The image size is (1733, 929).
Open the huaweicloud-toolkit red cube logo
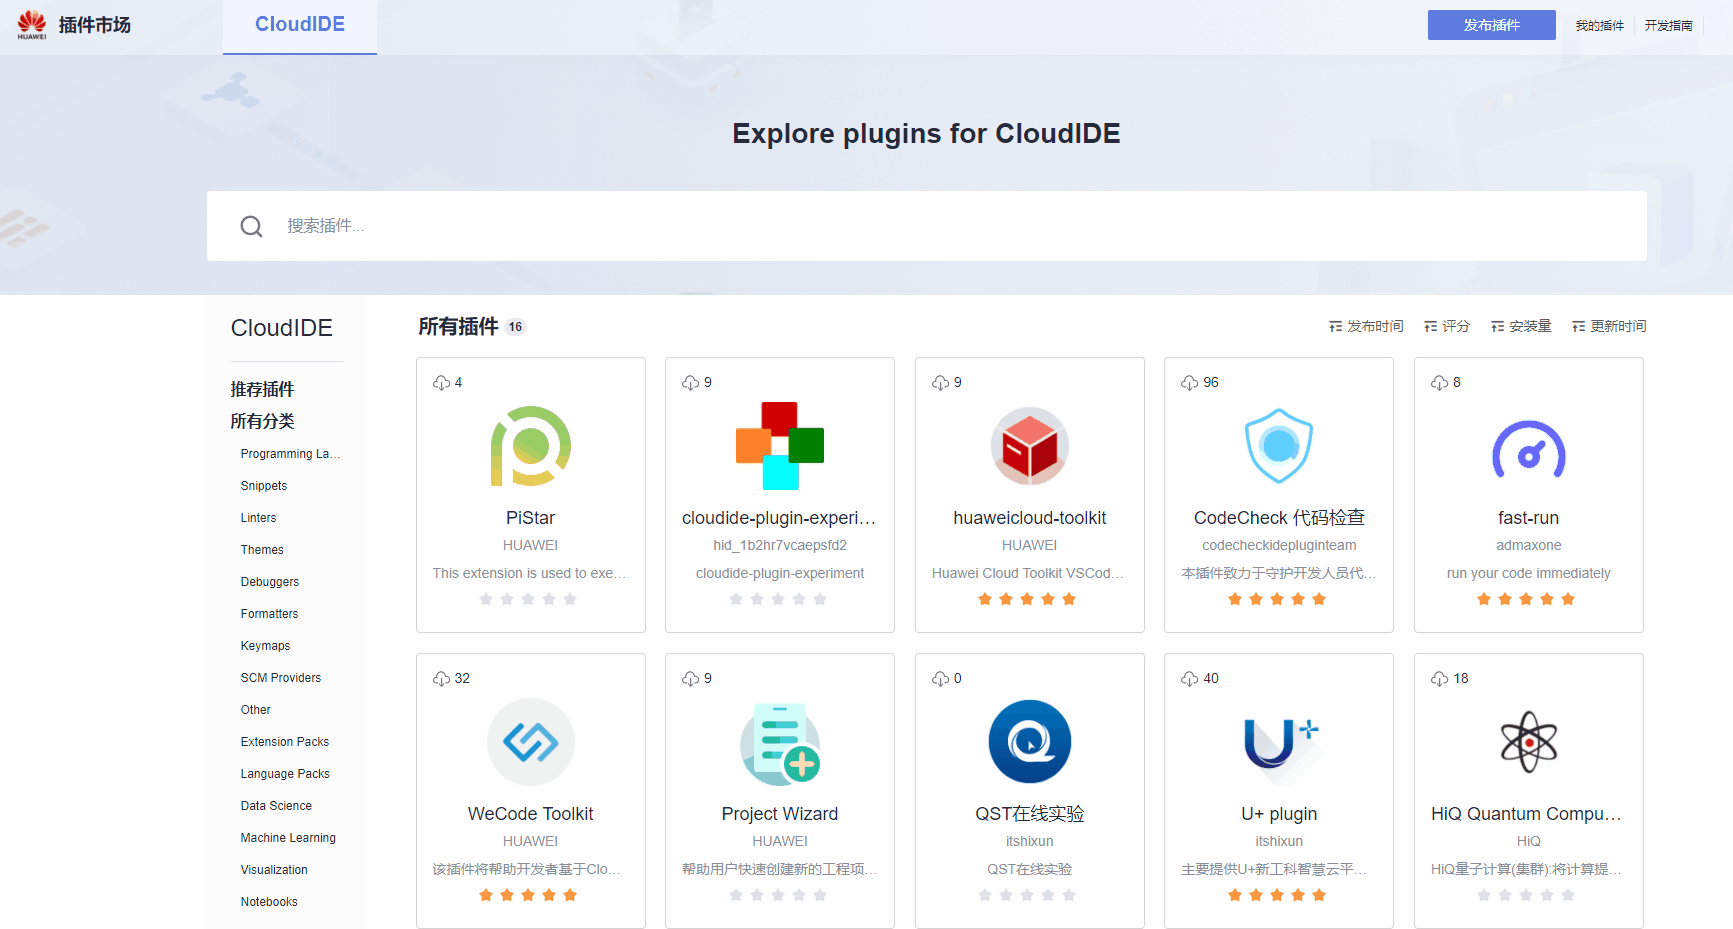pos(1030,446)
